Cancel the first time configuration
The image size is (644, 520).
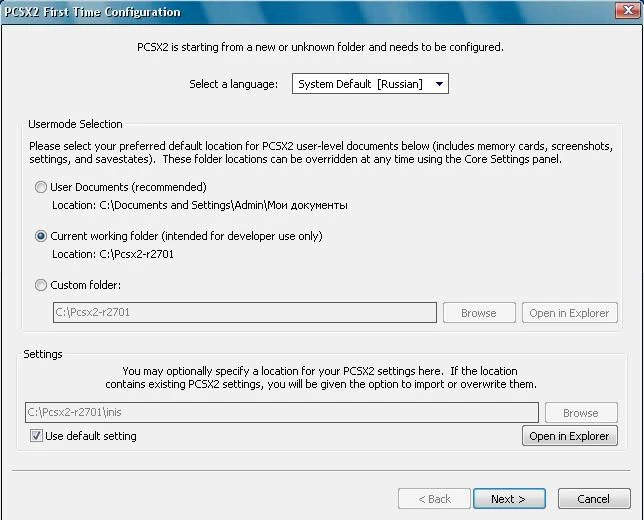click(x=594, y=499)
